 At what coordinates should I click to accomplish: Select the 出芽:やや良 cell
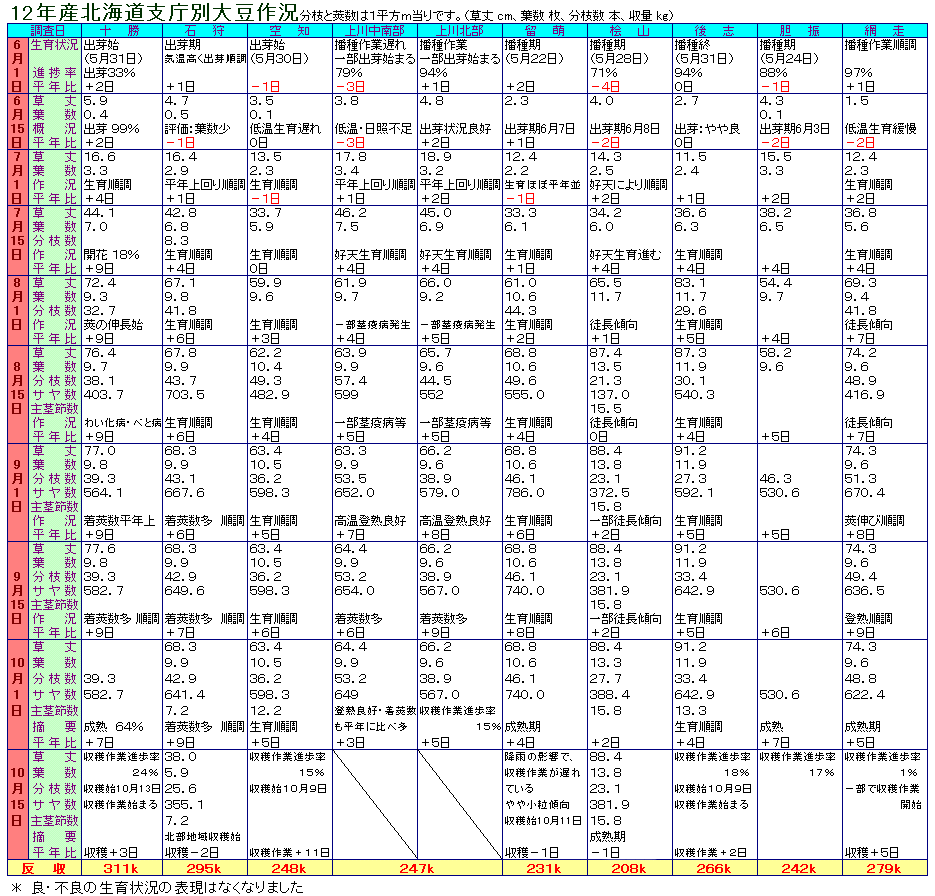pos(707,129)
